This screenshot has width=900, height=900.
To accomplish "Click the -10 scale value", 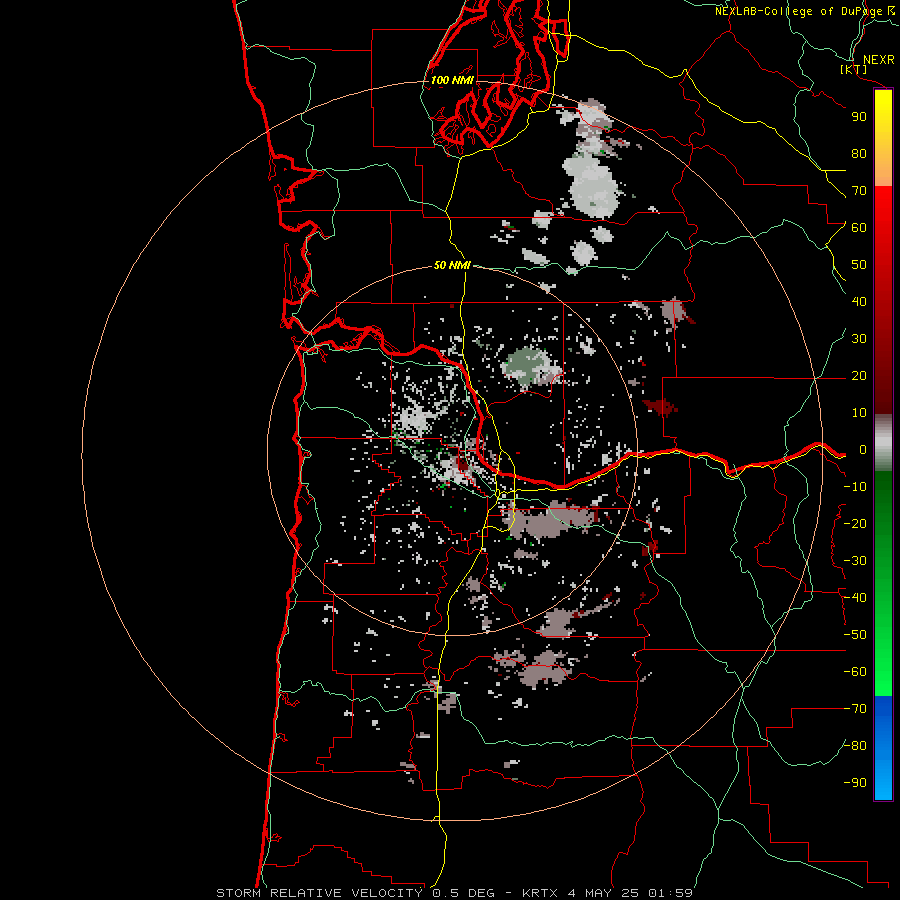I will [855, 487].
